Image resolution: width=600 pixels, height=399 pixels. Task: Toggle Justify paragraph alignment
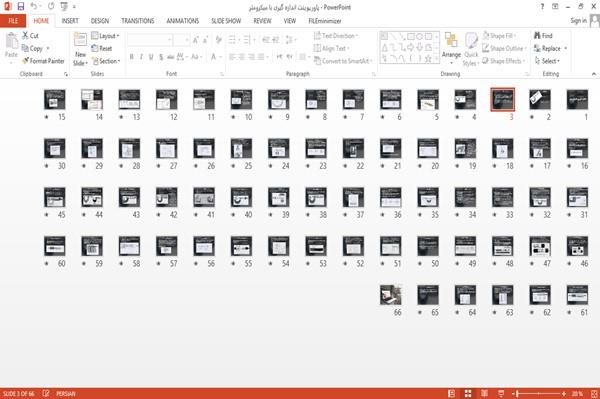click(x=261, y=57)
